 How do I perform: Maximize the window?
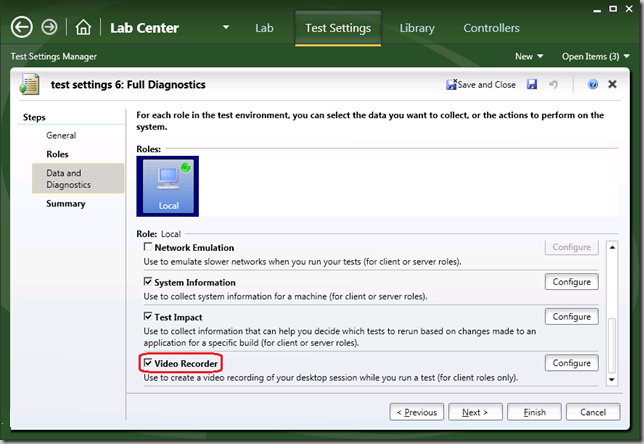point(613,9)
